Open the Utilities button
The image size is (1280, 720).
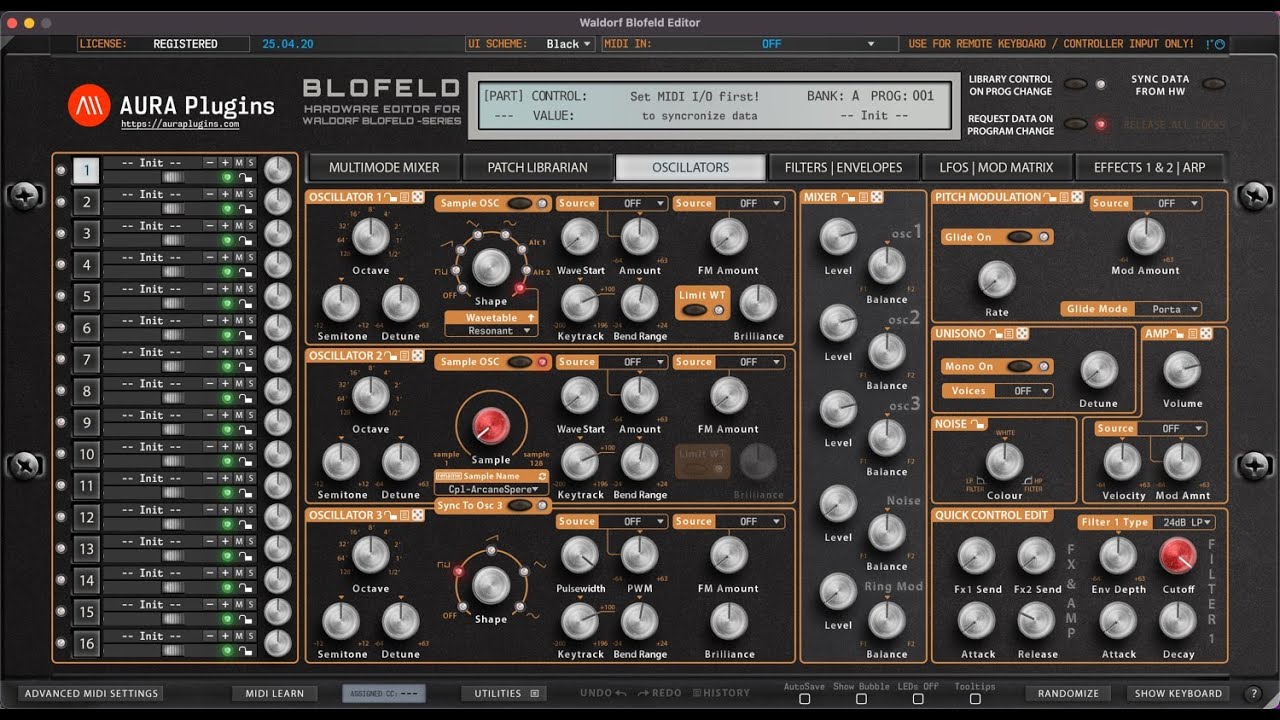click(x=505, y=693)
